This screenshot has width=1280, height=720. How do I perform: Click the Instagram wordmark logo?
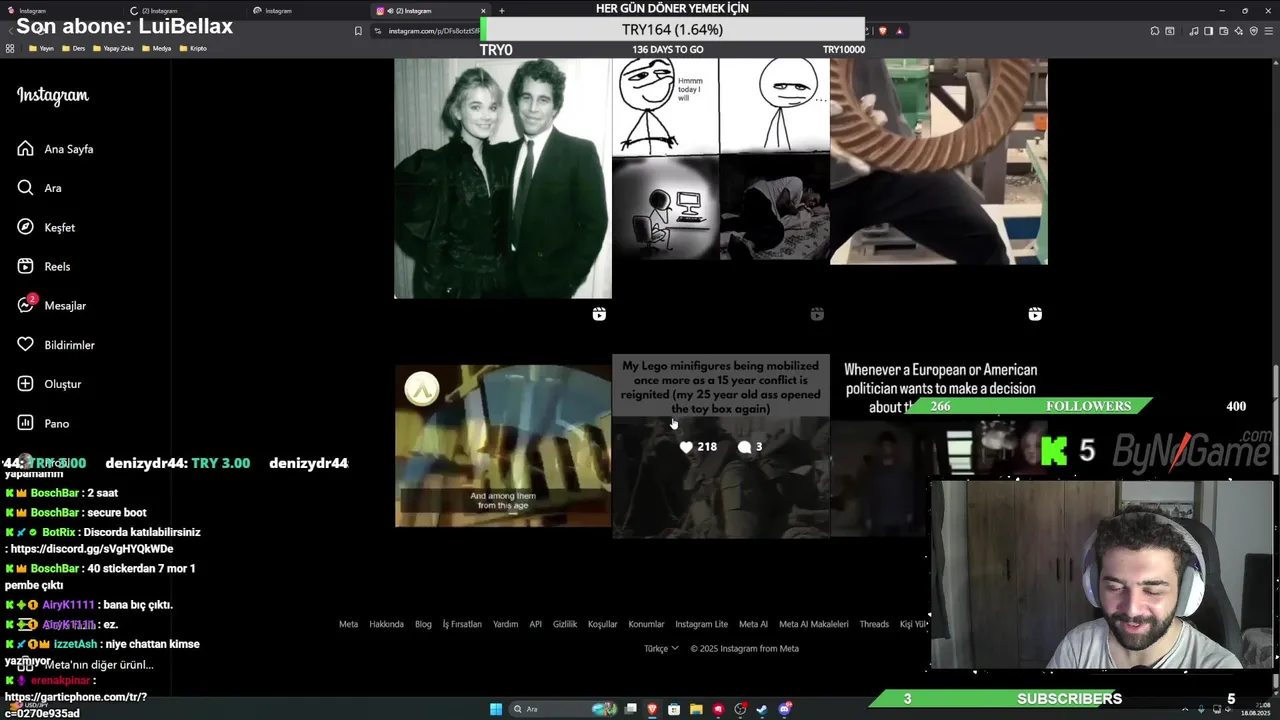[53, 96]
